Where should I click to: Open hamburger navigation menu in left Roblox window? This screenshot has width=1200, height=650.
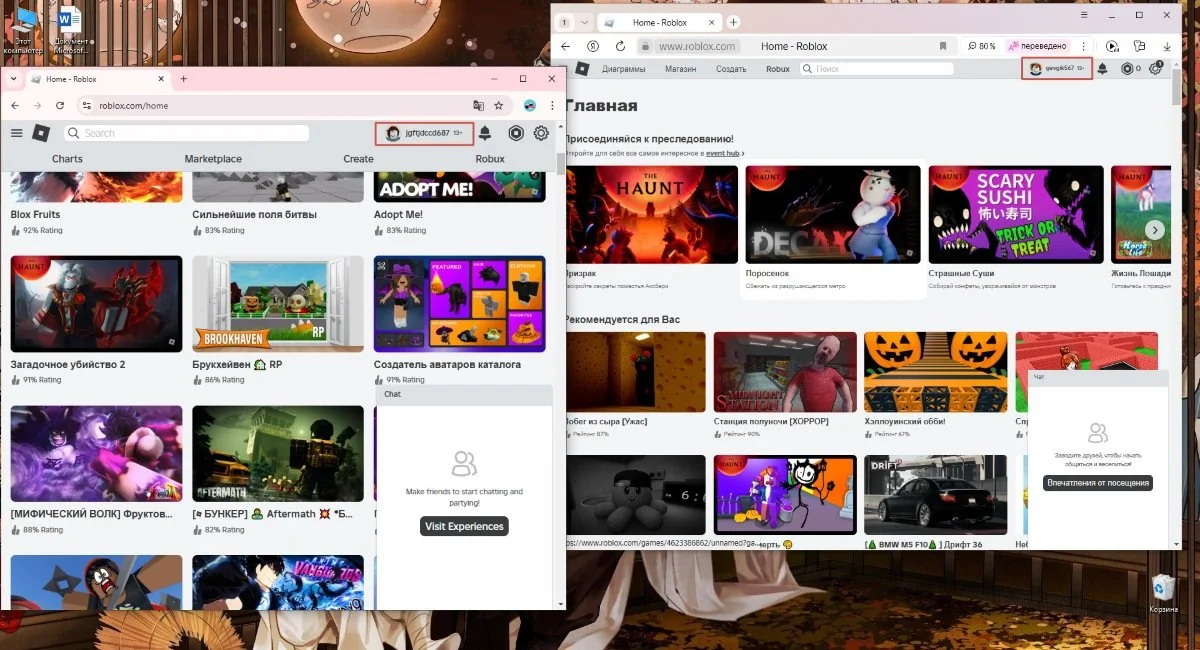point(17,133)
